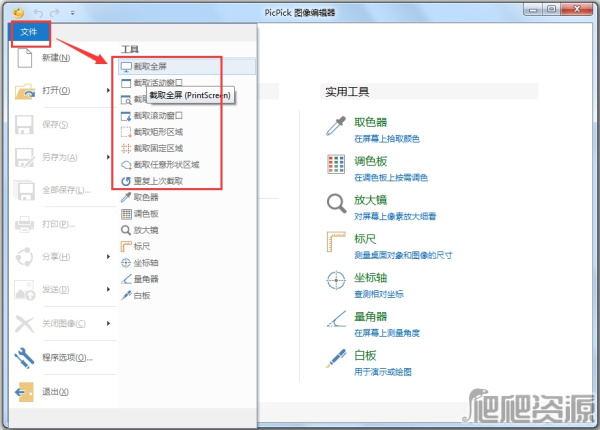Click 程序选项(O)... options label
Viewport: 600px width, 430px height.
67,358
